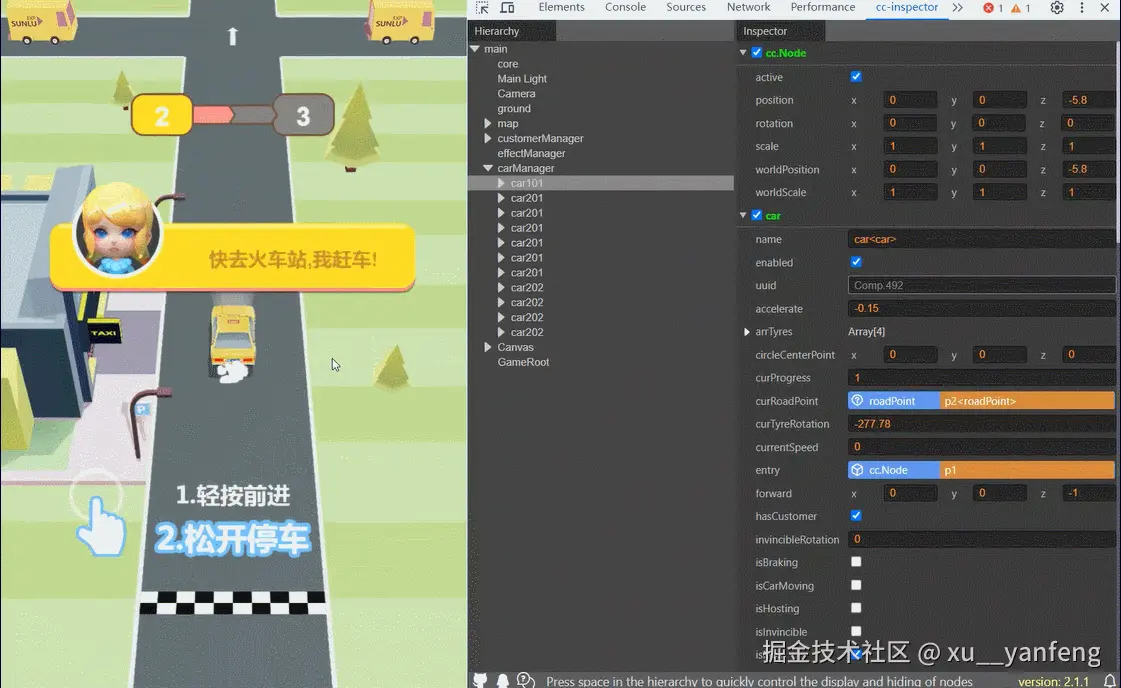Viewport: 1121px width, 688px height.
Task: Click the accelerate value field
Action: pos(981,308)
